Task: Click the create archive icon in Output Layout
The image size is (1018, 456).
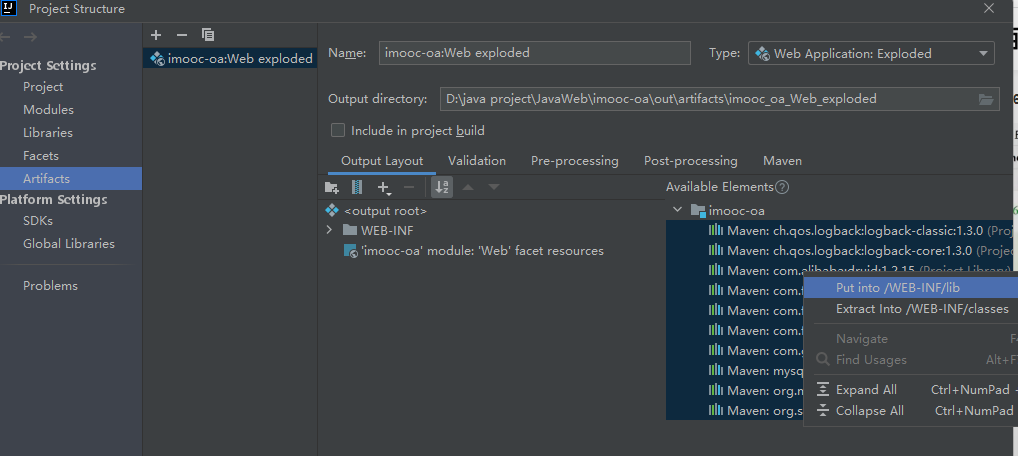Action: click(357, 187)
